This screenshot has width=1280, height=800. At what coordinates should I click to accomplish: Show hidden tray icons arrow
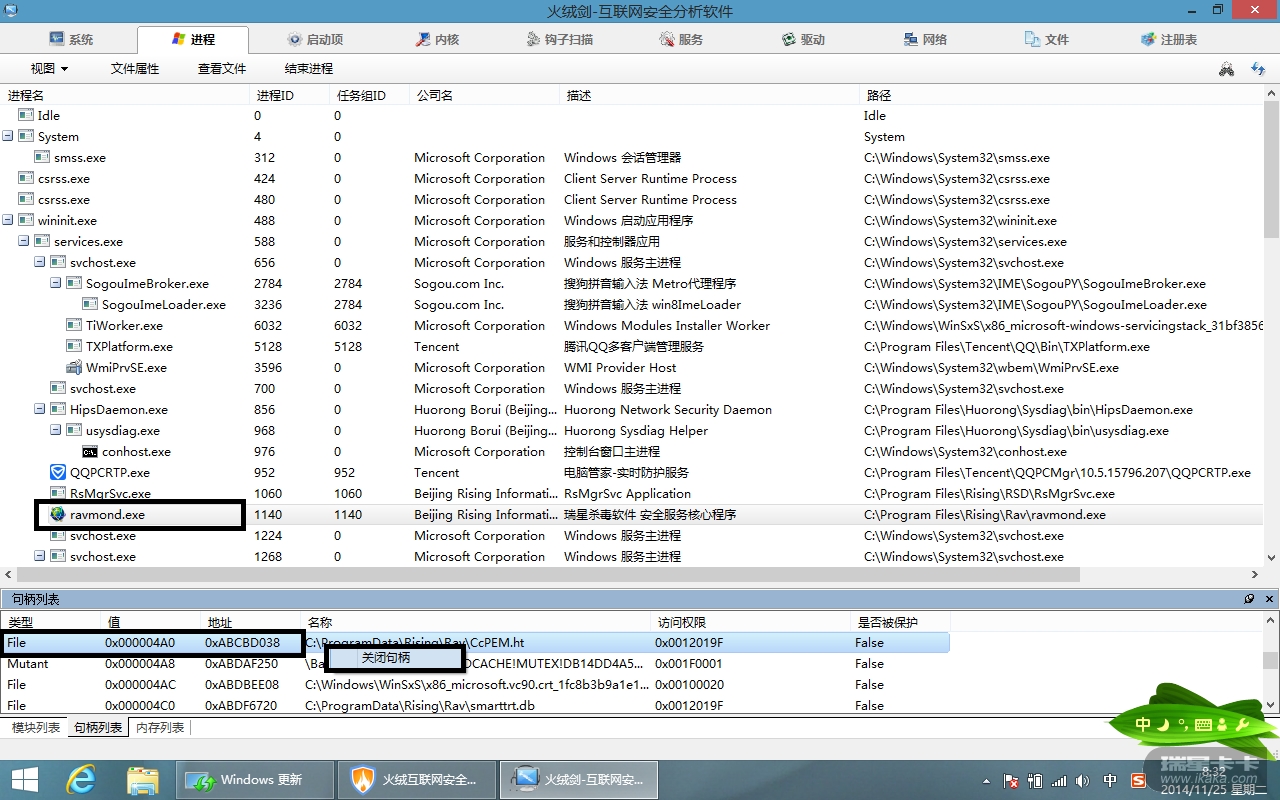[987, 781]
